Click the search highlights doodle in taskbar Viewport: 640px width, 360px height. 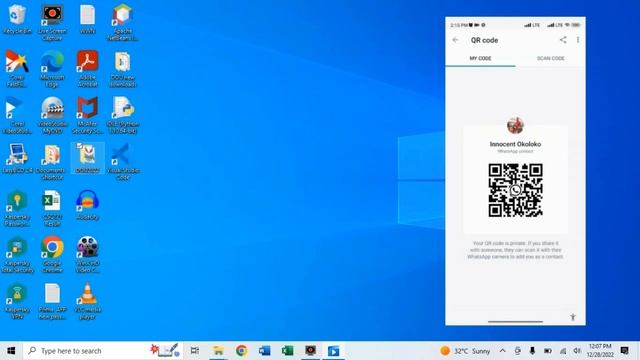(165, 351)
